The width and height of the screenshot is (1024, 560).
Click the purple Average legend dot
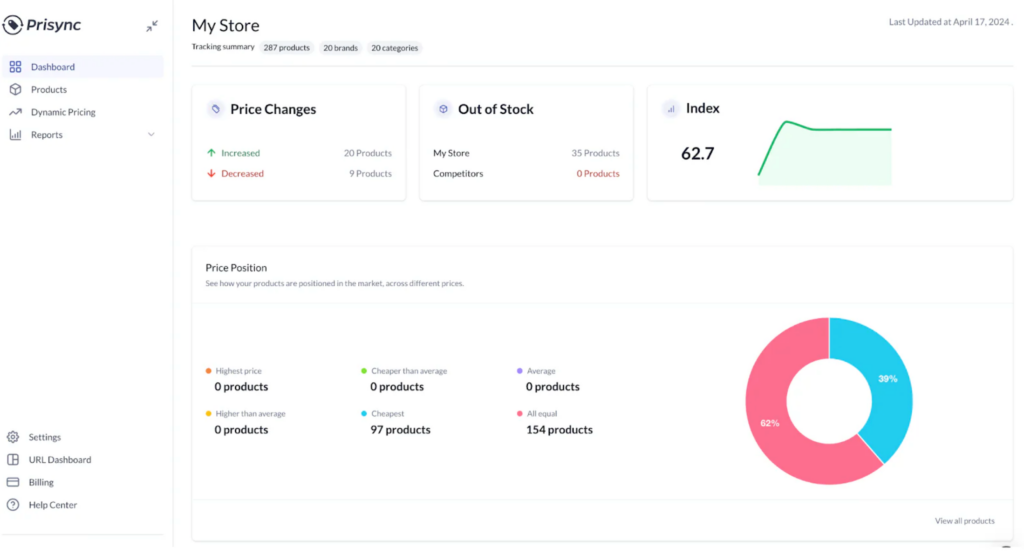coord(520,371)
